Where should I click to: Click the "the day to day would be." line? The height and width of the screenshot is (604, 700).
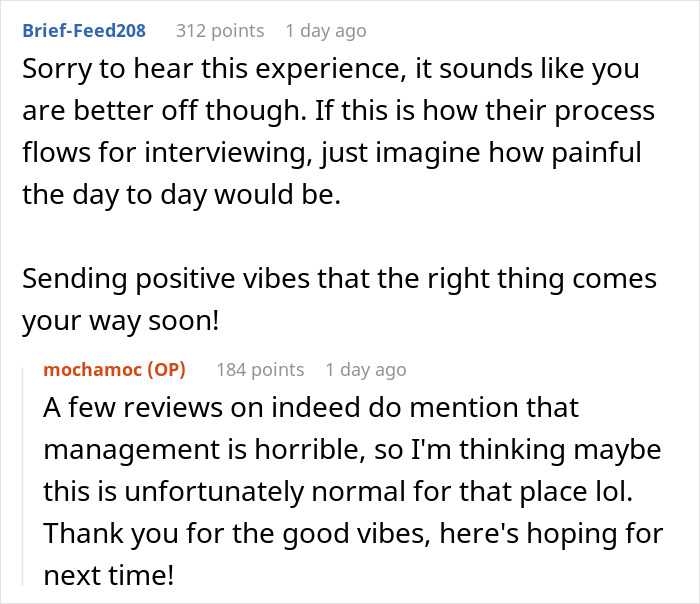(181, 195)
